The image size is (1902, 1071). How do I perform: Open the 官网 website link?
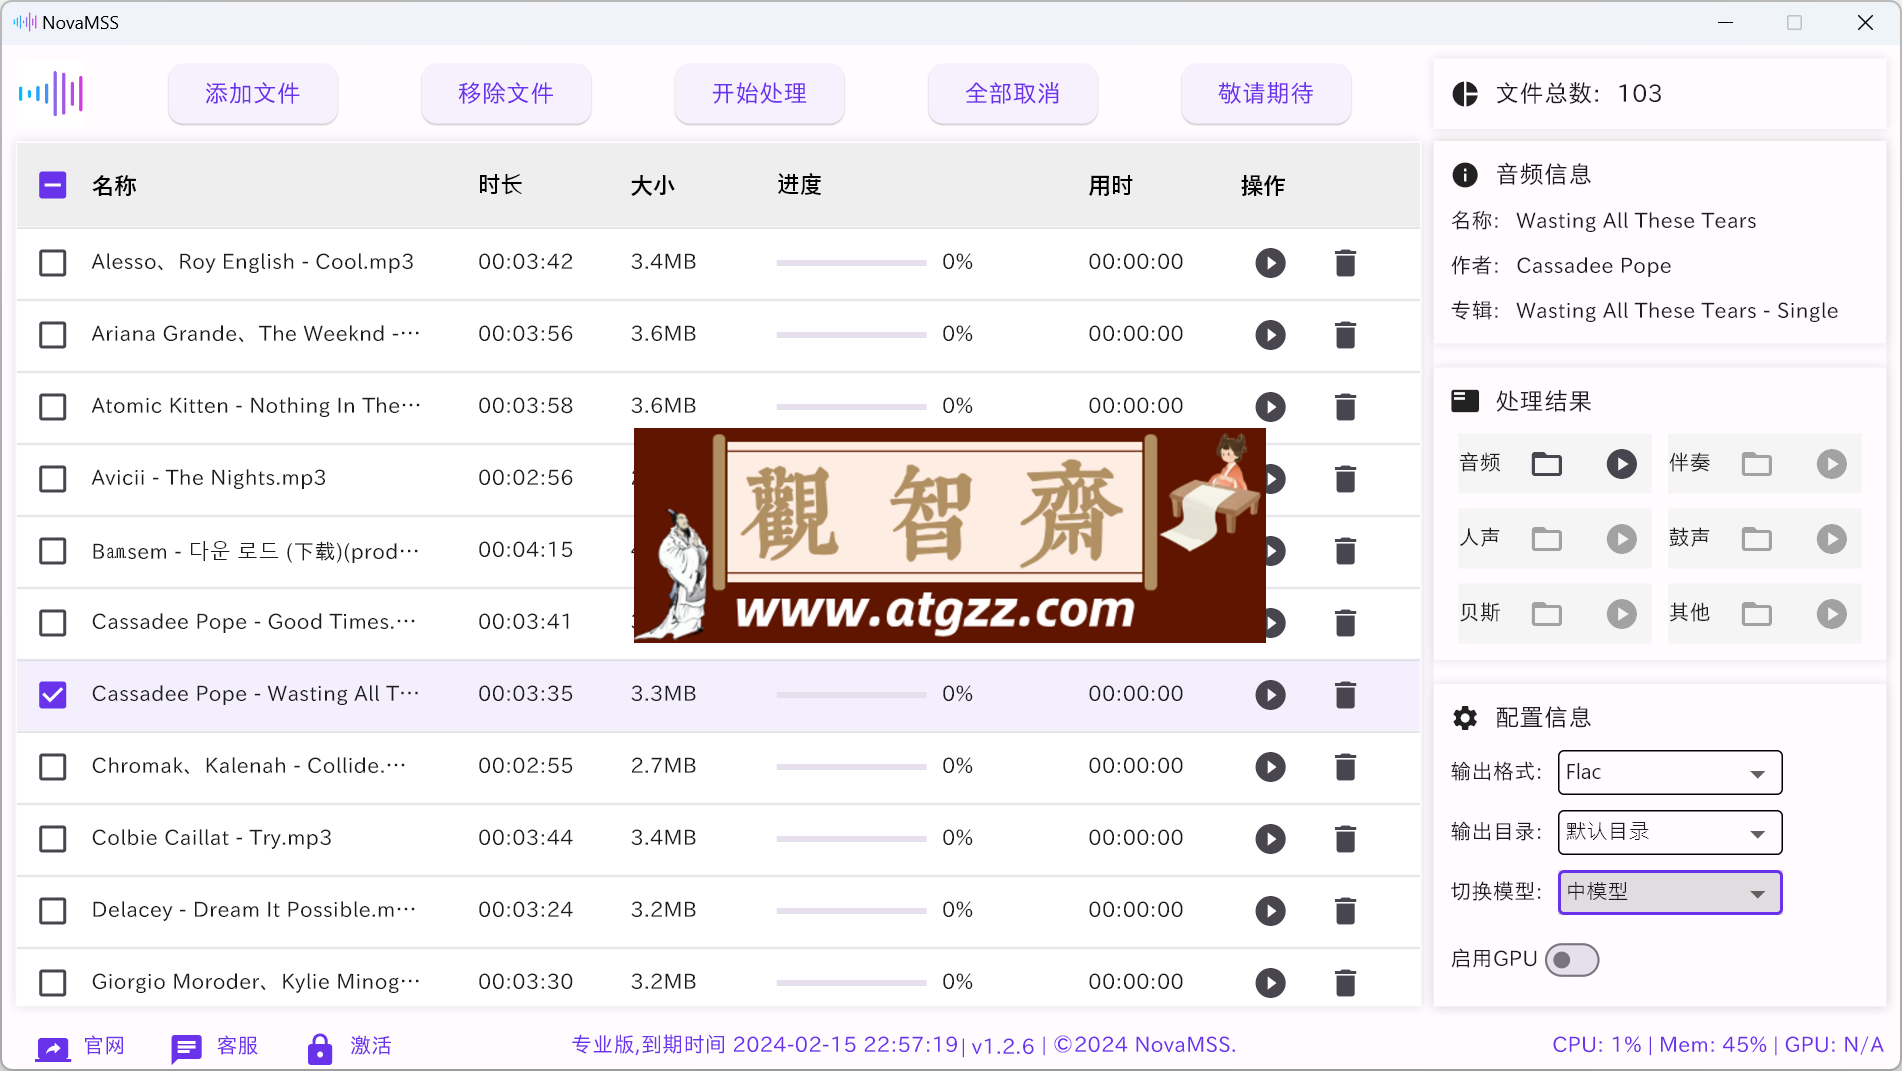coord(80,1046)
